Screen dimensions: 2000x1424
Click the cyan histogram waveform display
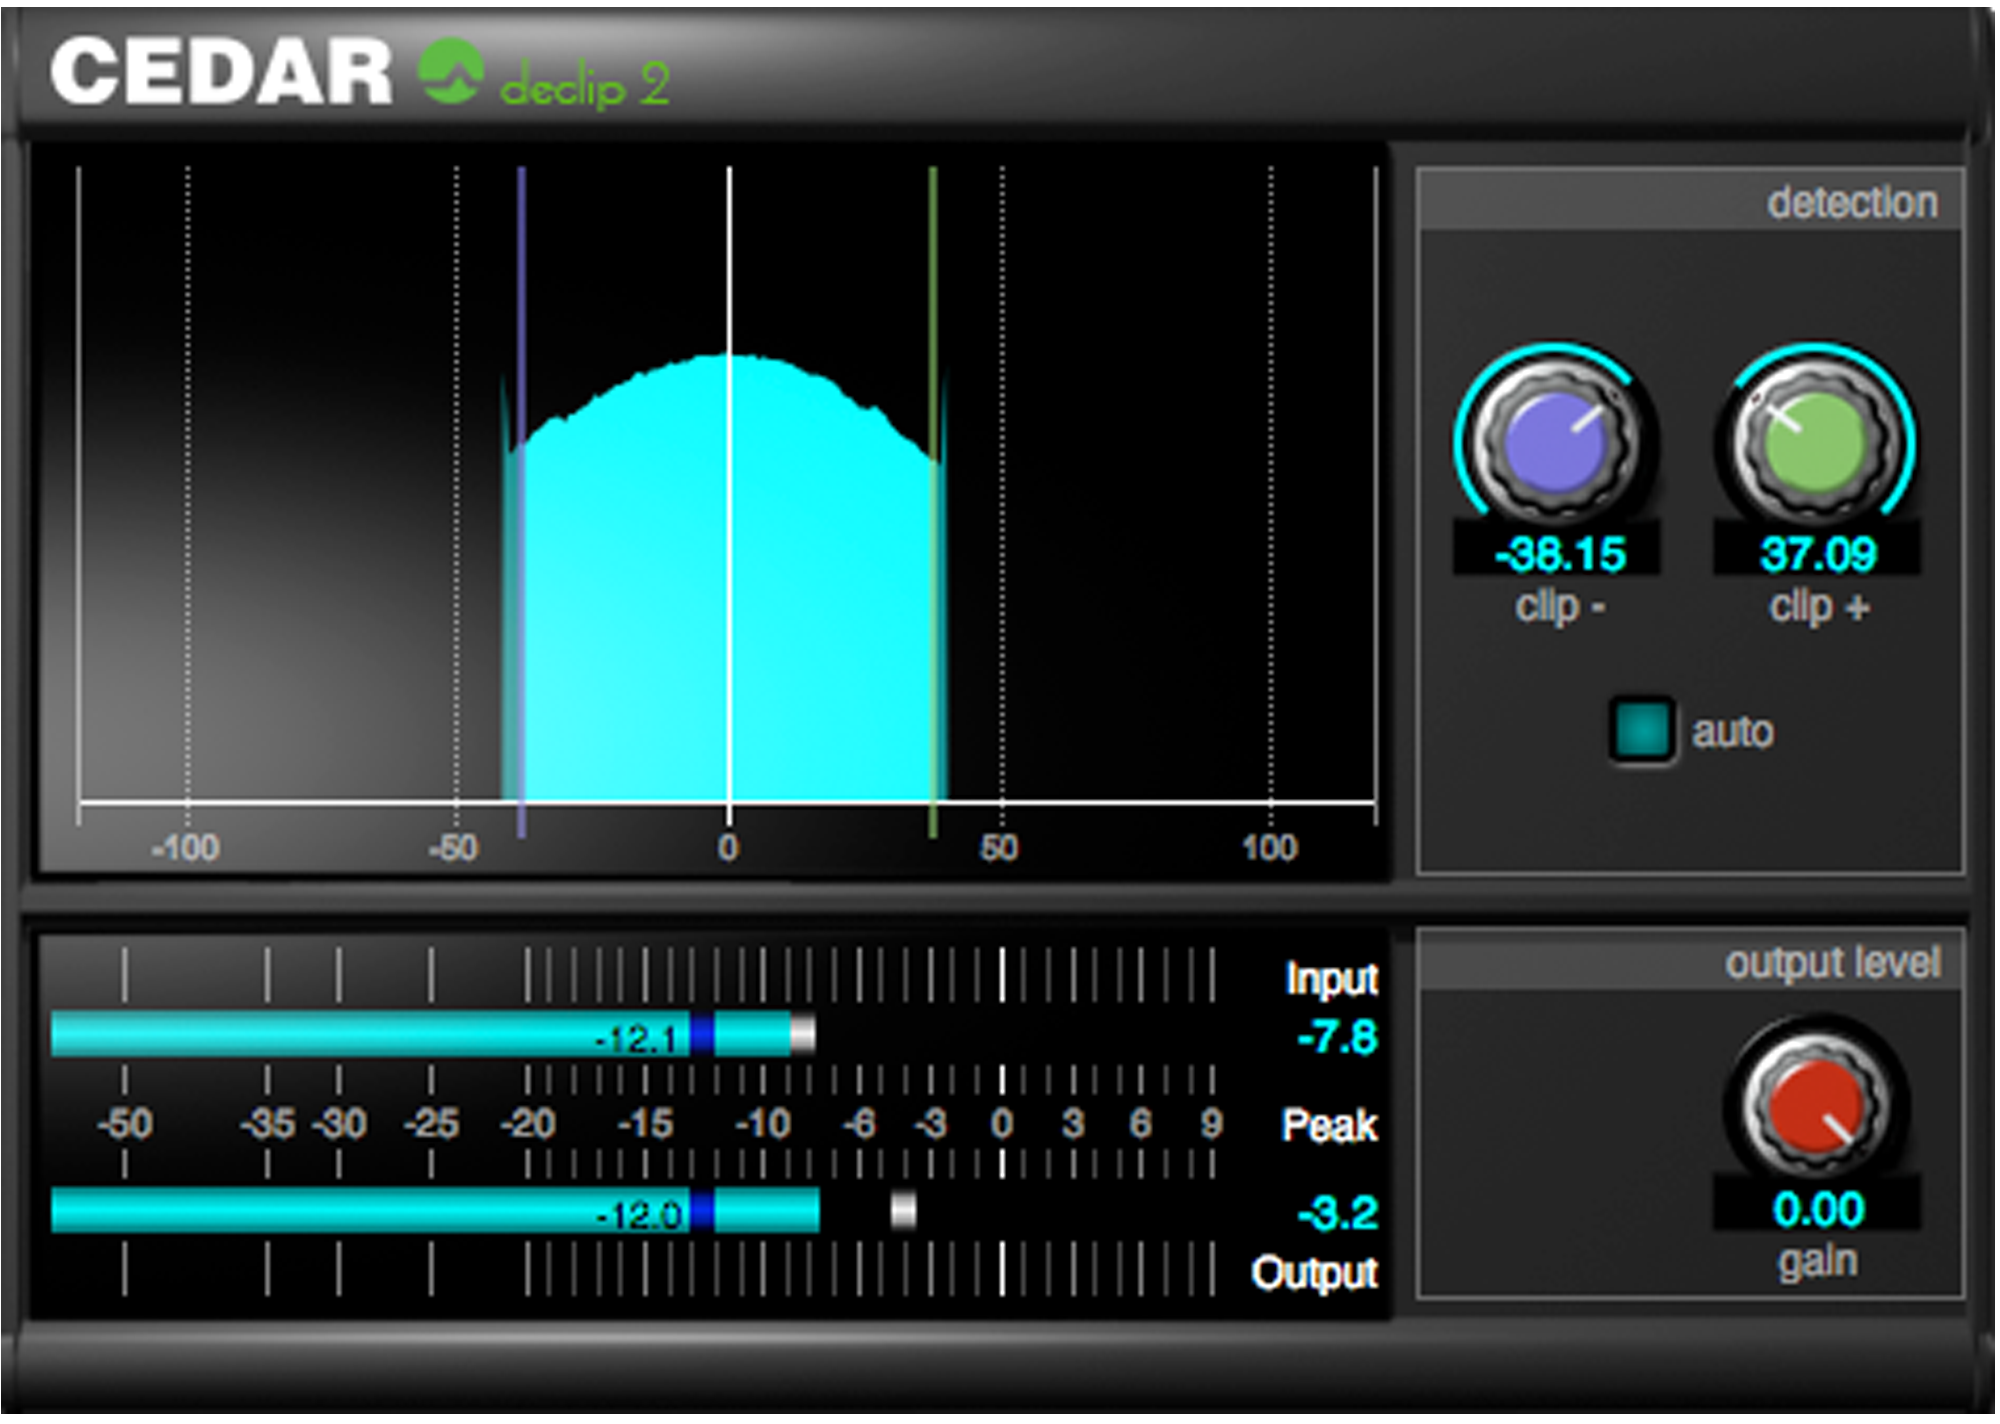pyautogui.click(x=724, y=578)
